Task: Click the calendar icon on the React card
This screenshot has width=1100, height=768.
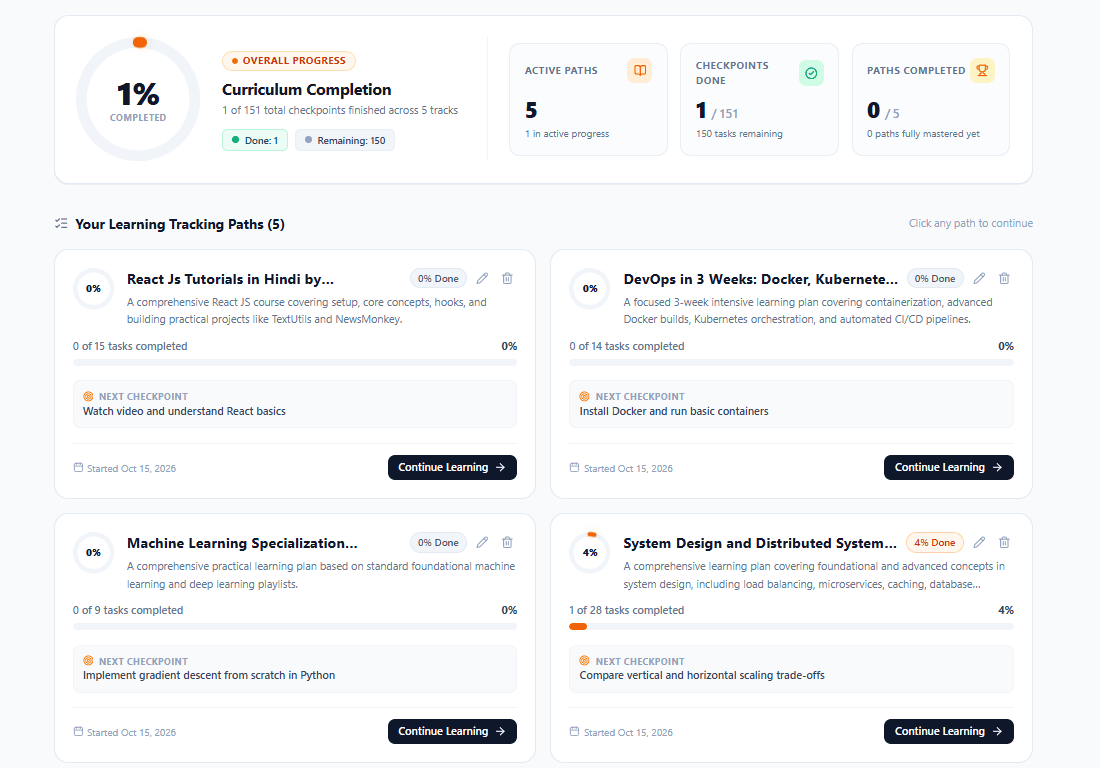Action: [78, 467]
